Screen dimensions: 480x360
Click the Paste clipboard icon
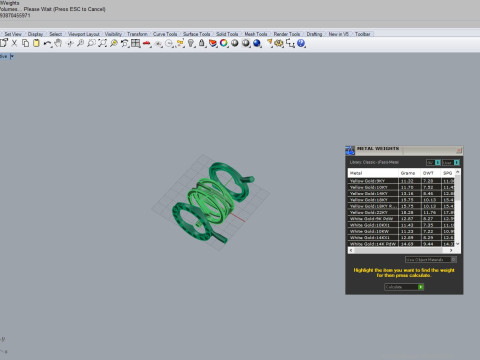coord(36,43)
